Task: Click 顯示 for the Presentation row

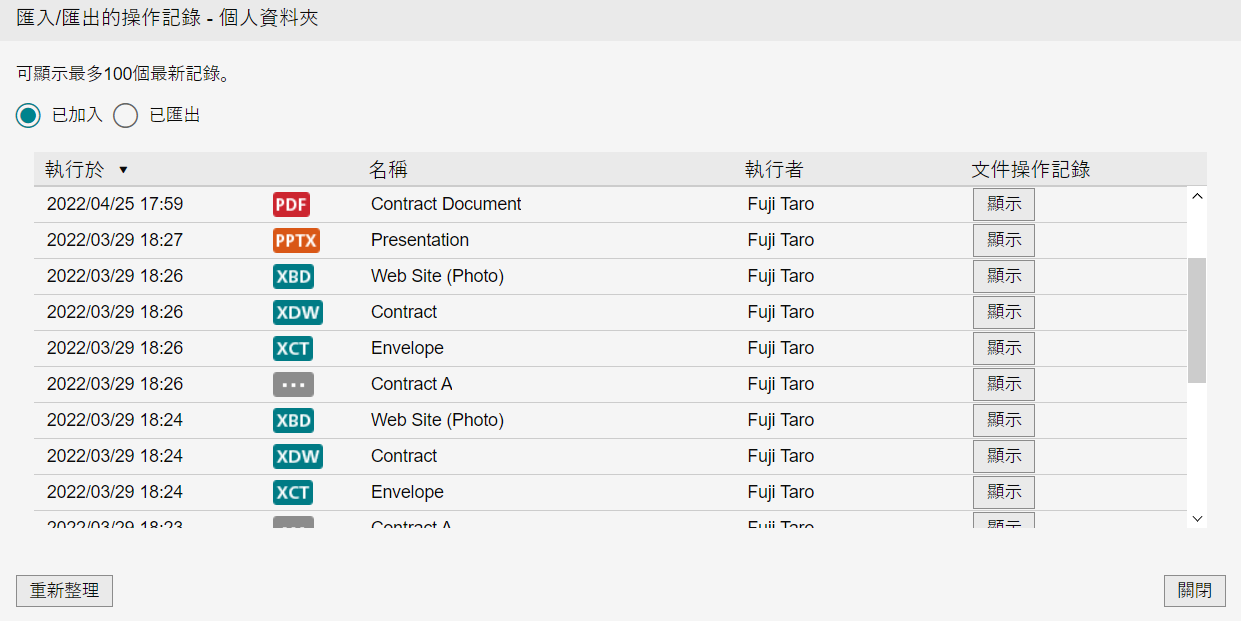Action: pyautogui.click(x=1004, y=240)
